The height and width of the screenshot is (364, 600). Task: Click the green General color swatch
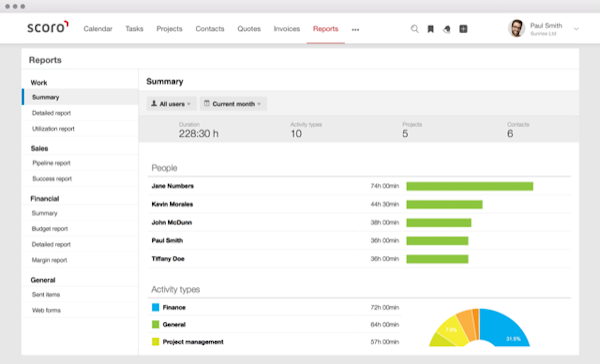155,325
